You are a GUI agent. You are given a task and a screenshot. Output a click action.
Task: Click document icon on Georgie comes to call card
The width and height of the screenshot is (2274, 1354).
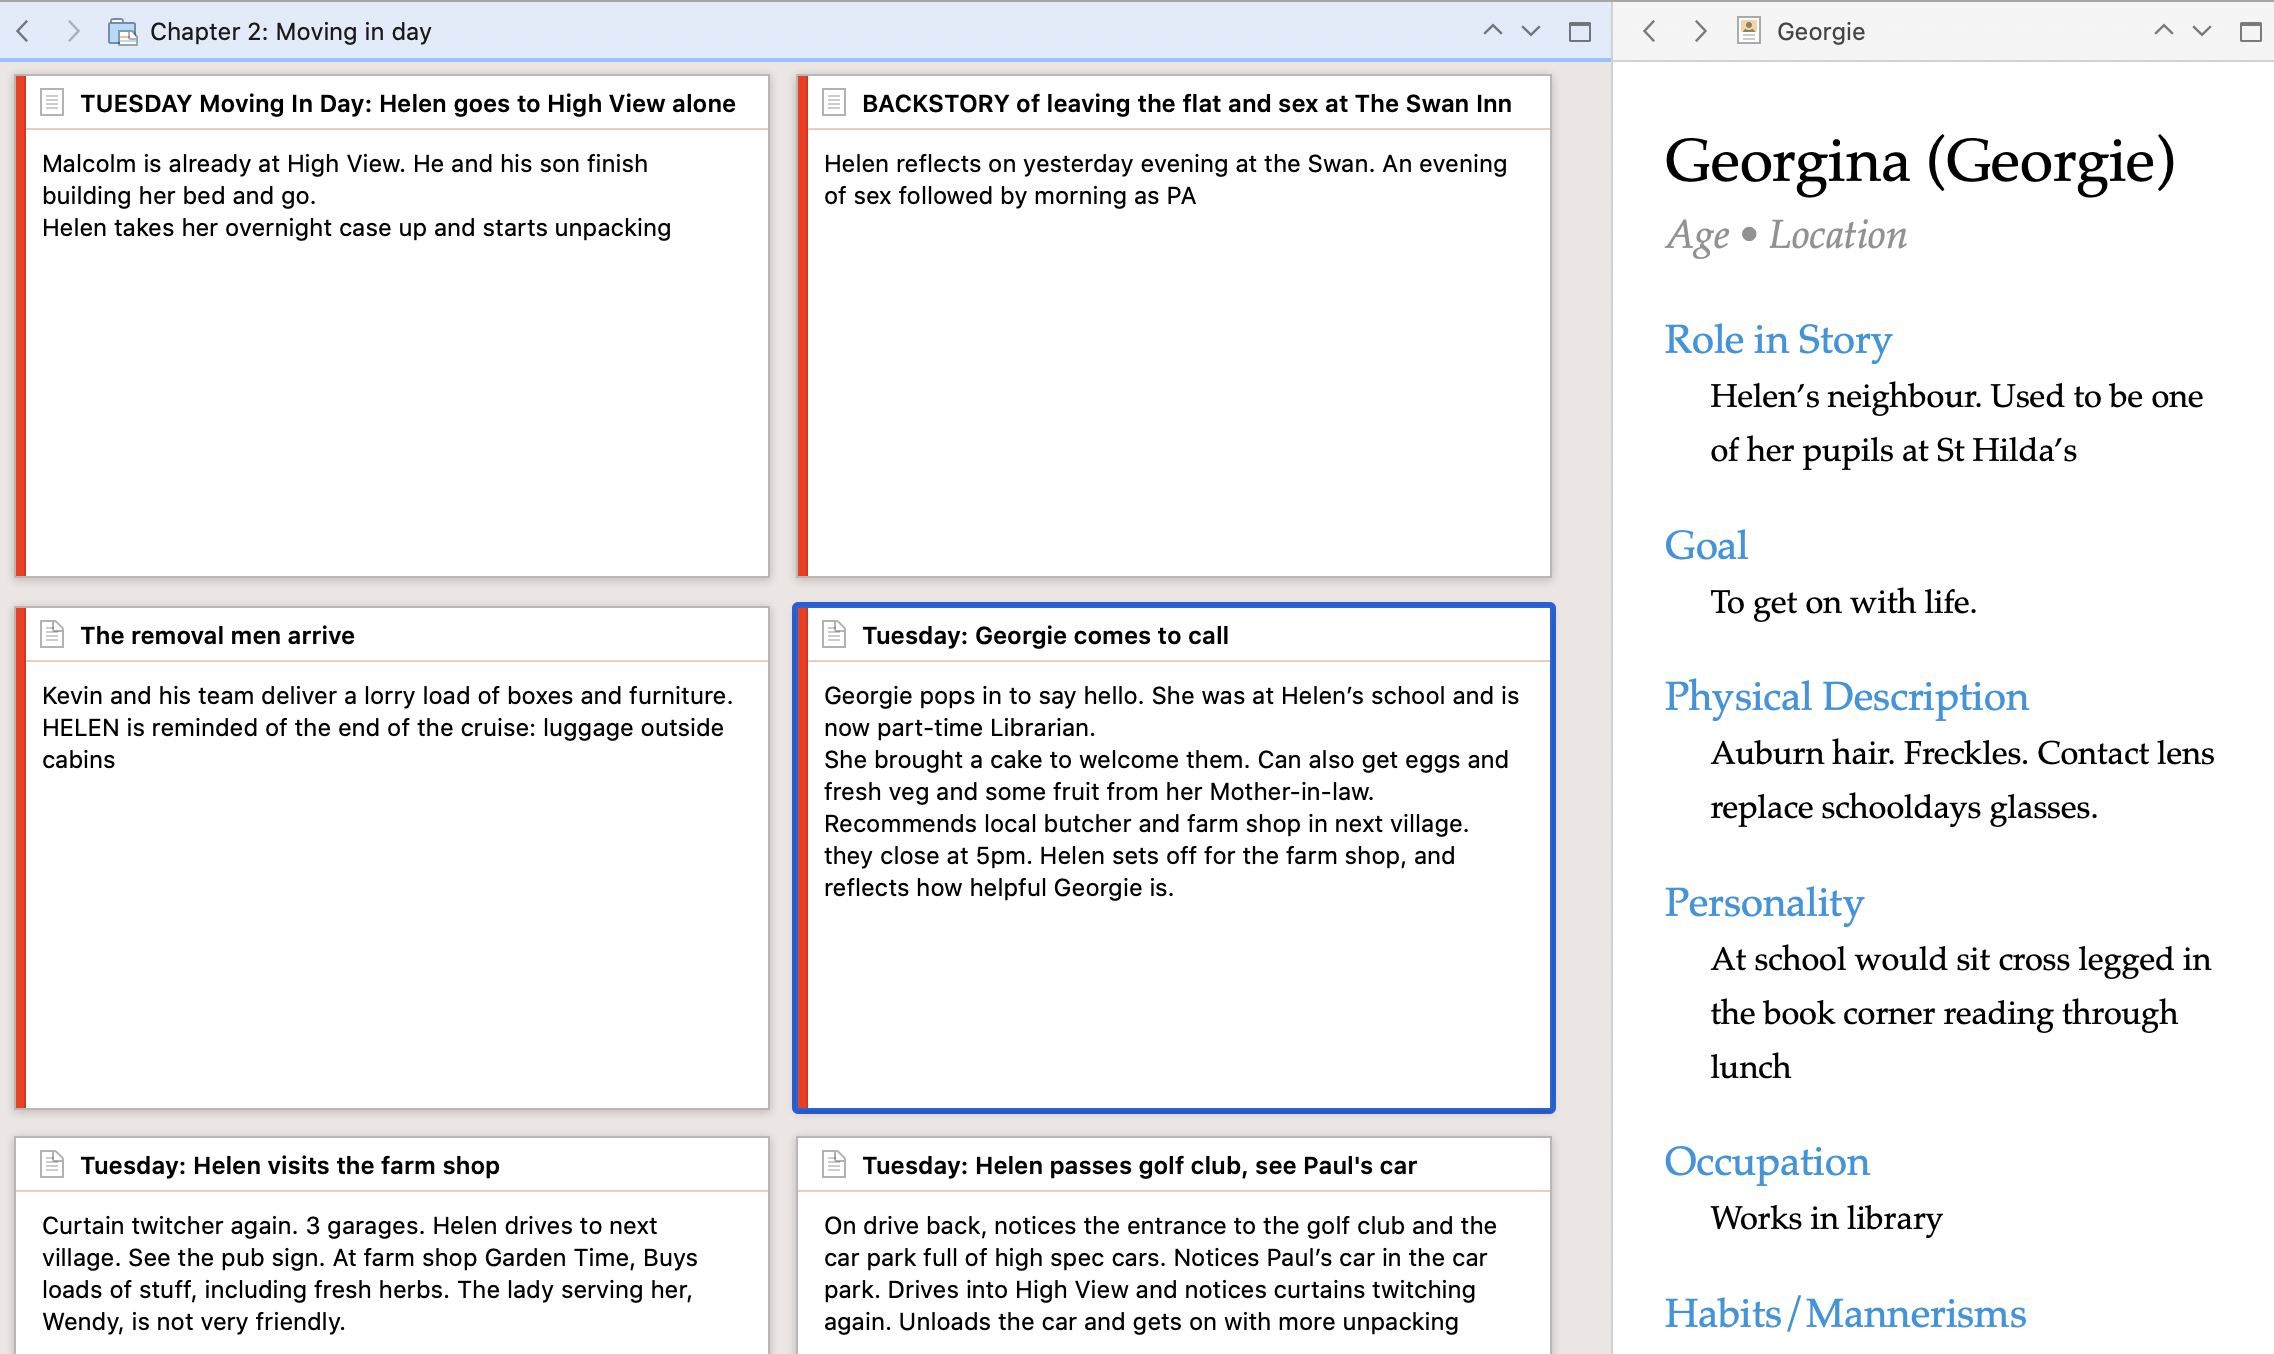coord(834,634)
